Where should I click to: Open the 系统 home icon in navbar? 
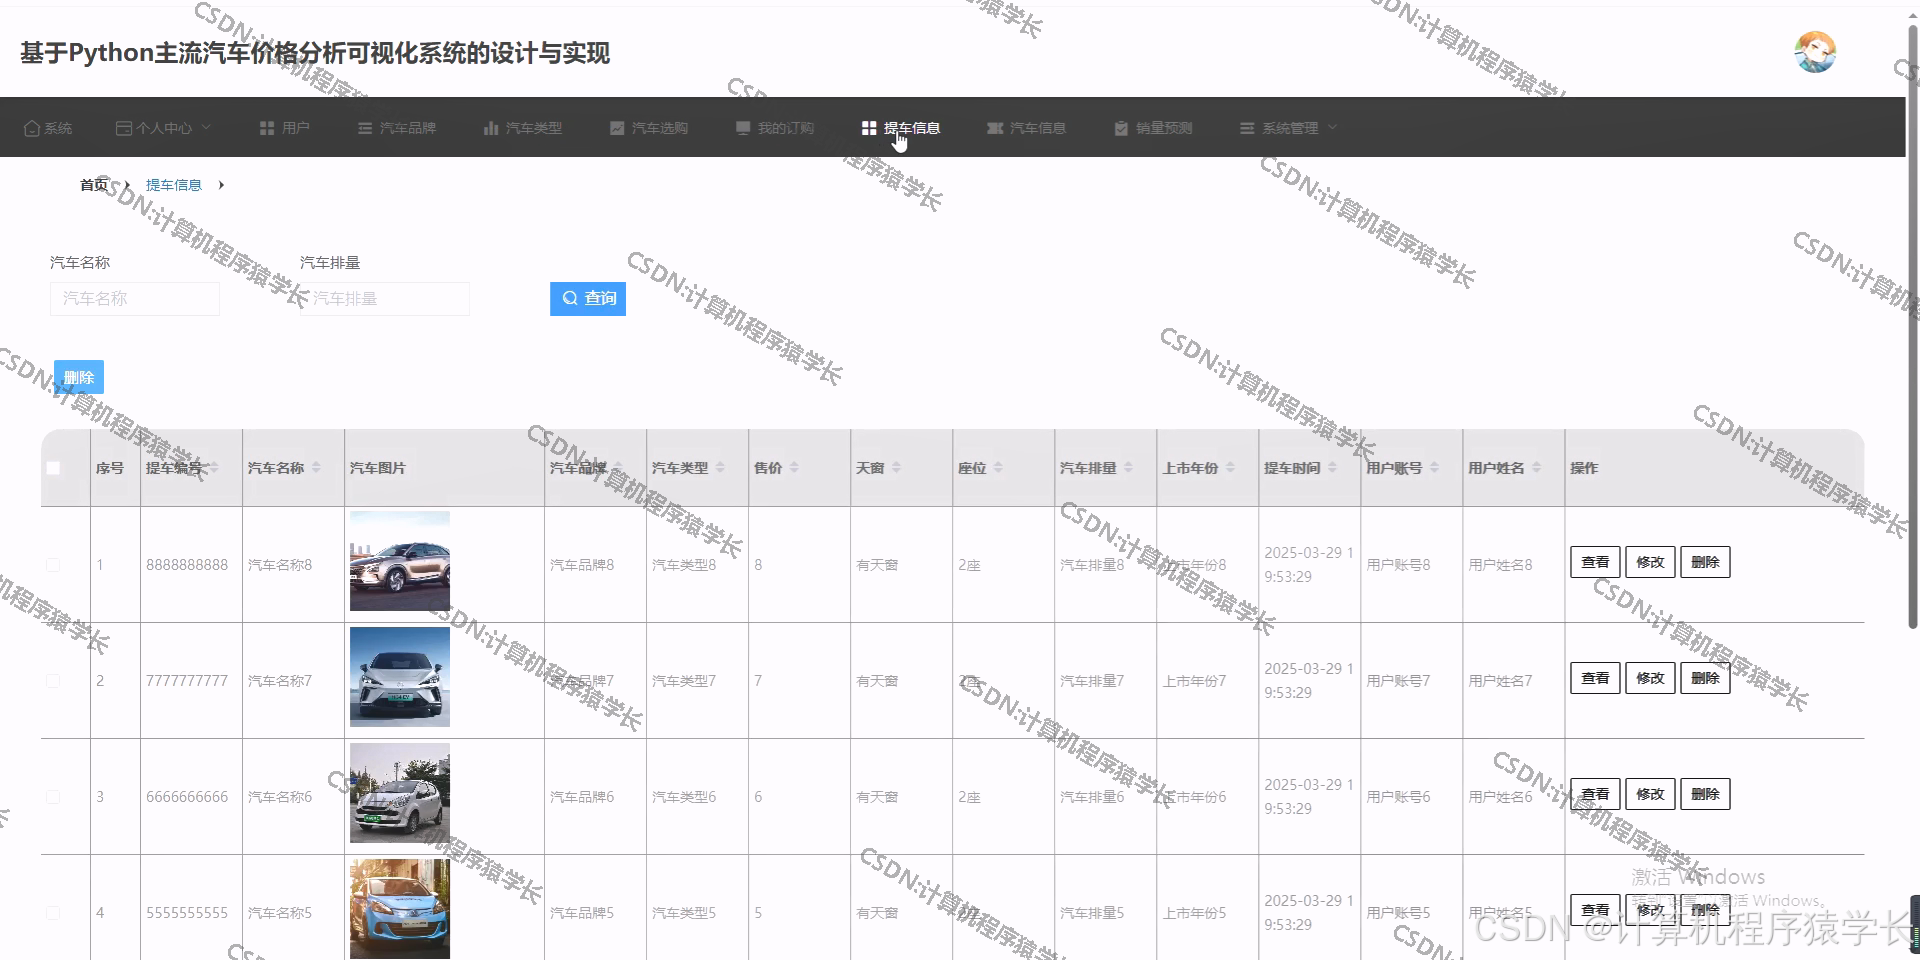tap(32, 128)
